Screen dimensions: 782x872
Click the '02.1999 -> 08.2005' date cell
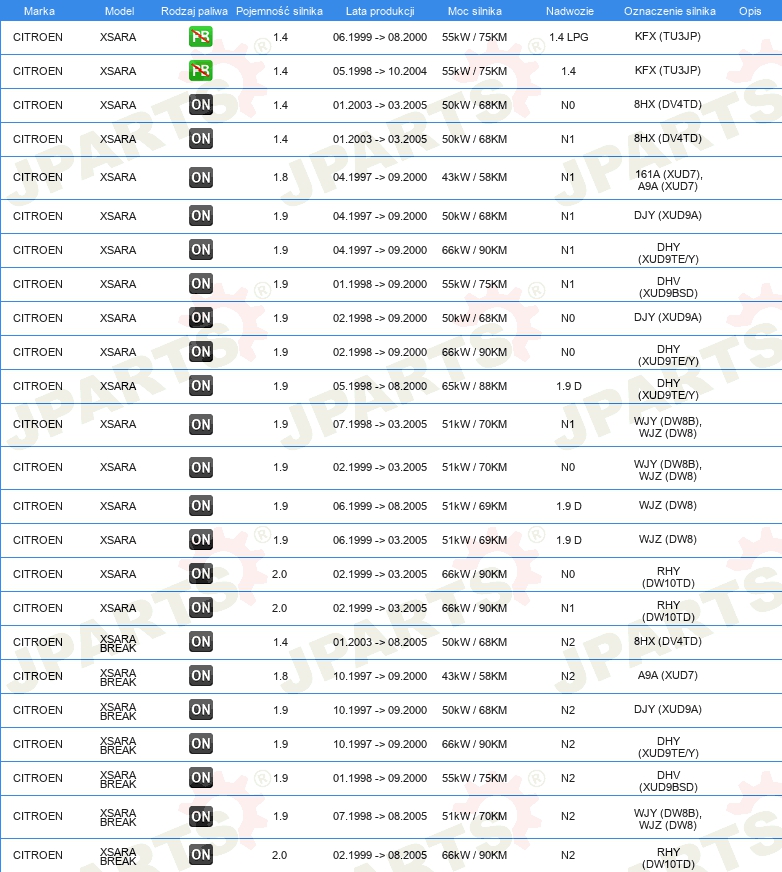point(380,855)
